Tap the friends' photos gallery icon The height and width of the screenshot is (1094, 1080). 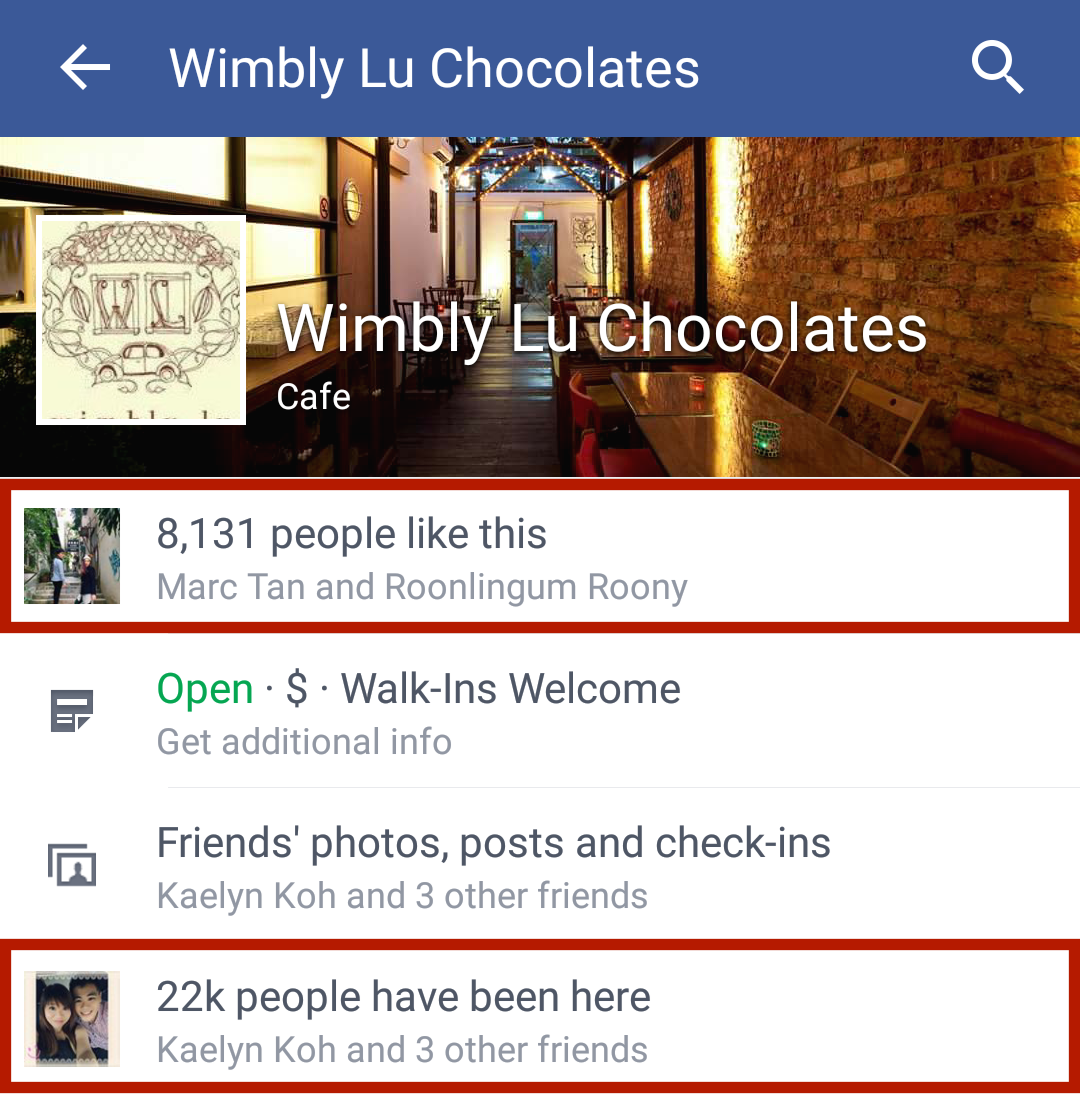[x=72, y=865]
